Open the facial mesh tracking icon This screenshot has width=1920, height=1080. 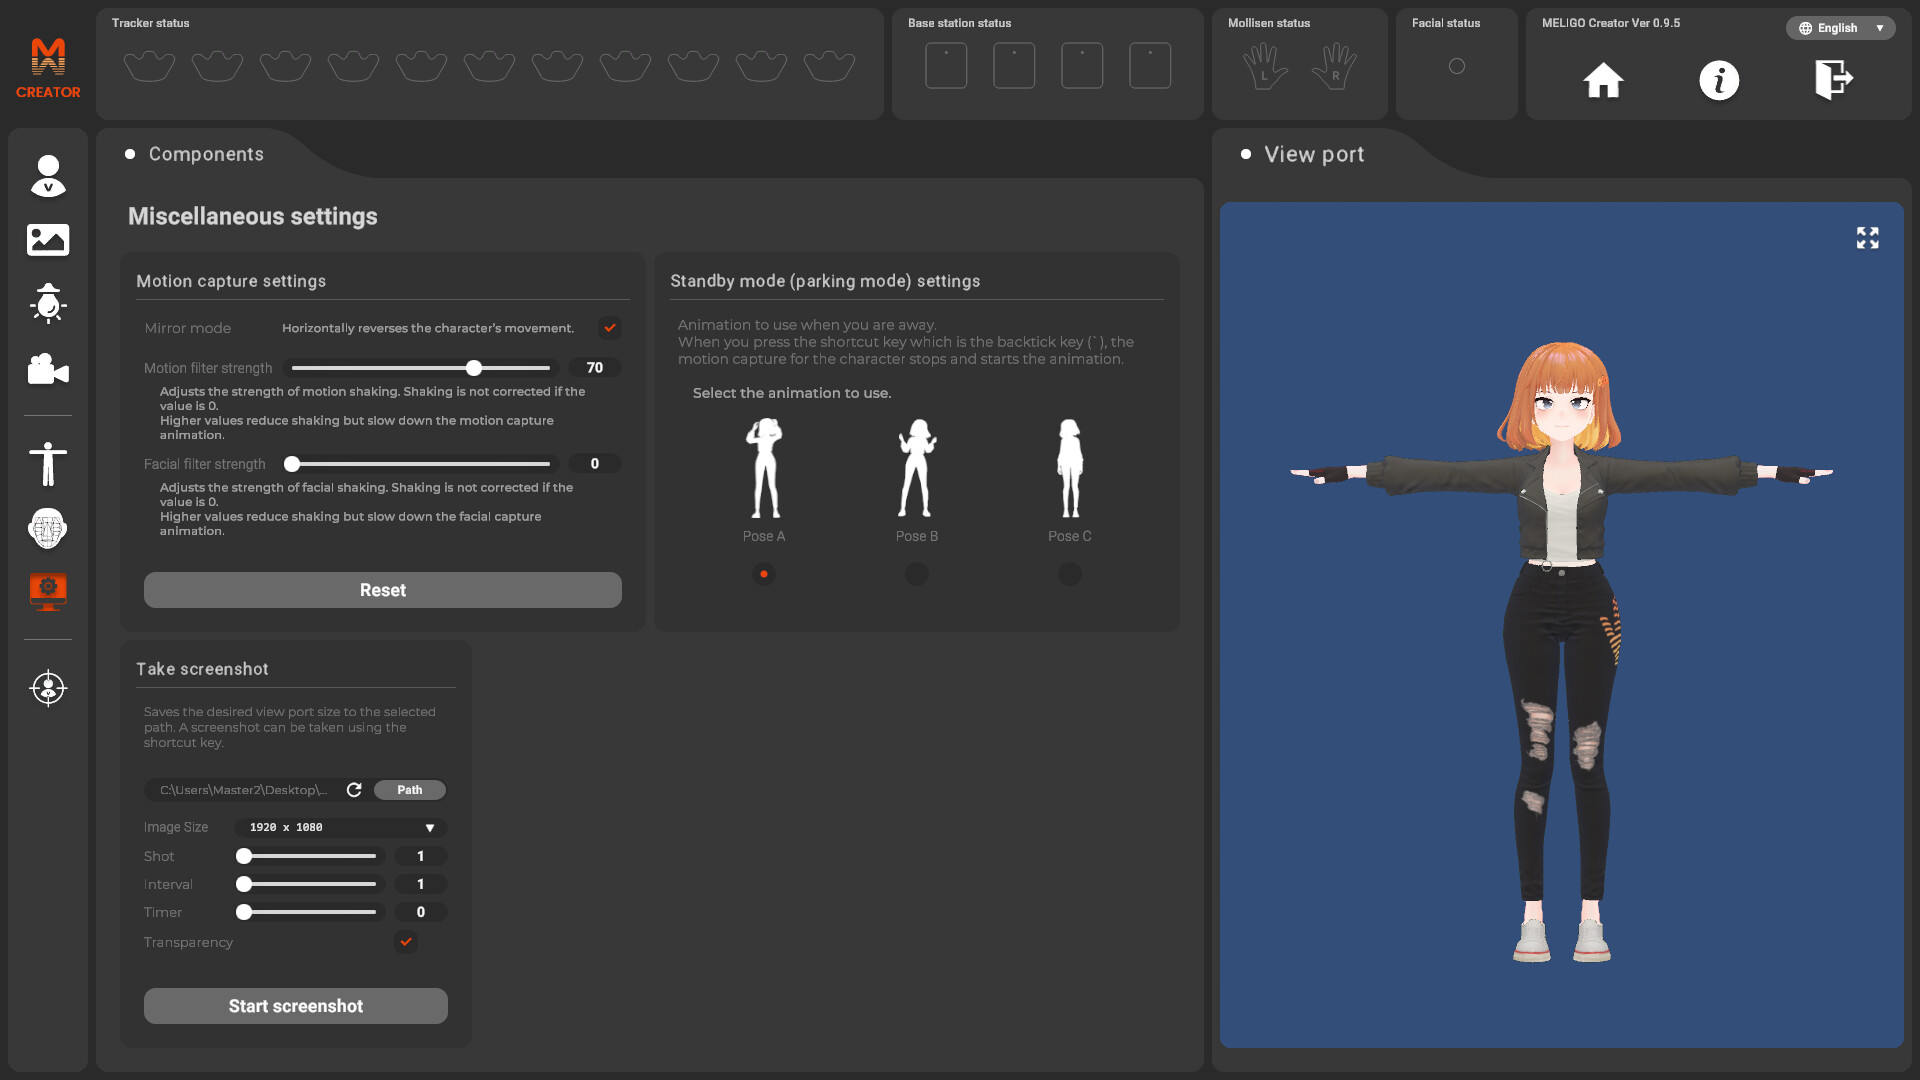click(47, 528)
